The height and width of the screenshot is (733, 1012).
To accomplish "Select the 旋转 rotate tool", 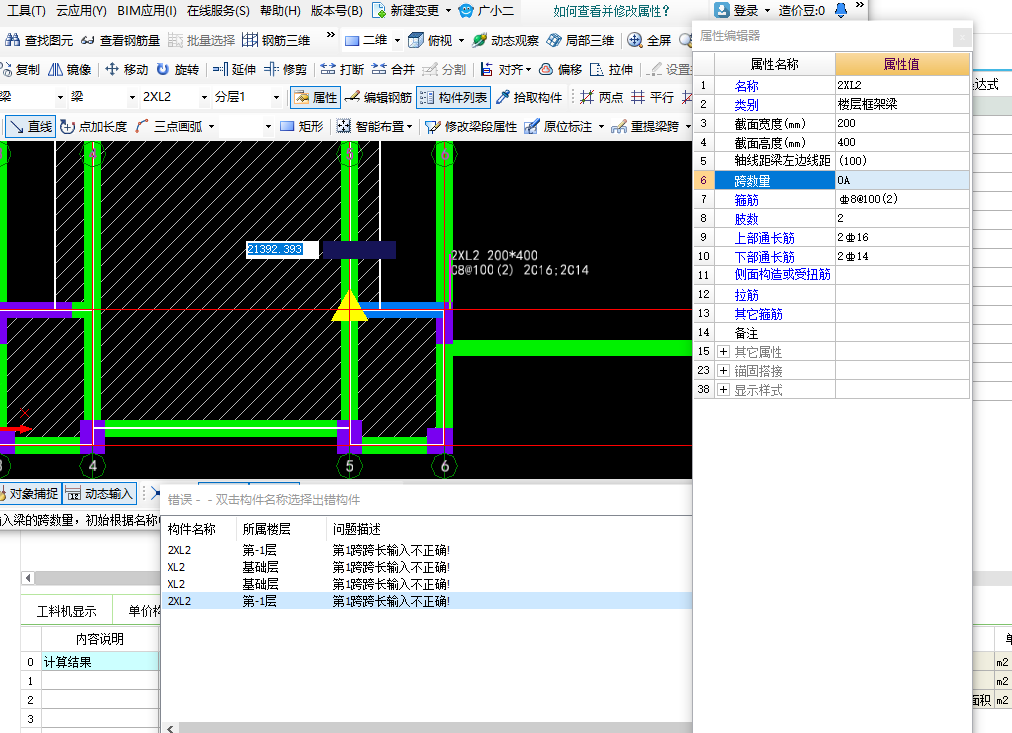I will [177, 69].
